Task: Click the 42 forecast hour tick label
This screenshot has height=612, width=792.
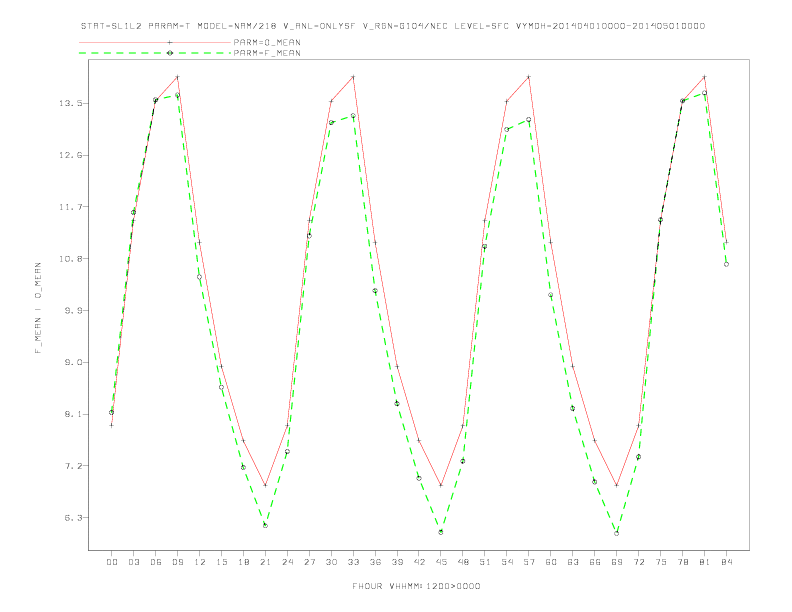Action: tap(419, 562)
